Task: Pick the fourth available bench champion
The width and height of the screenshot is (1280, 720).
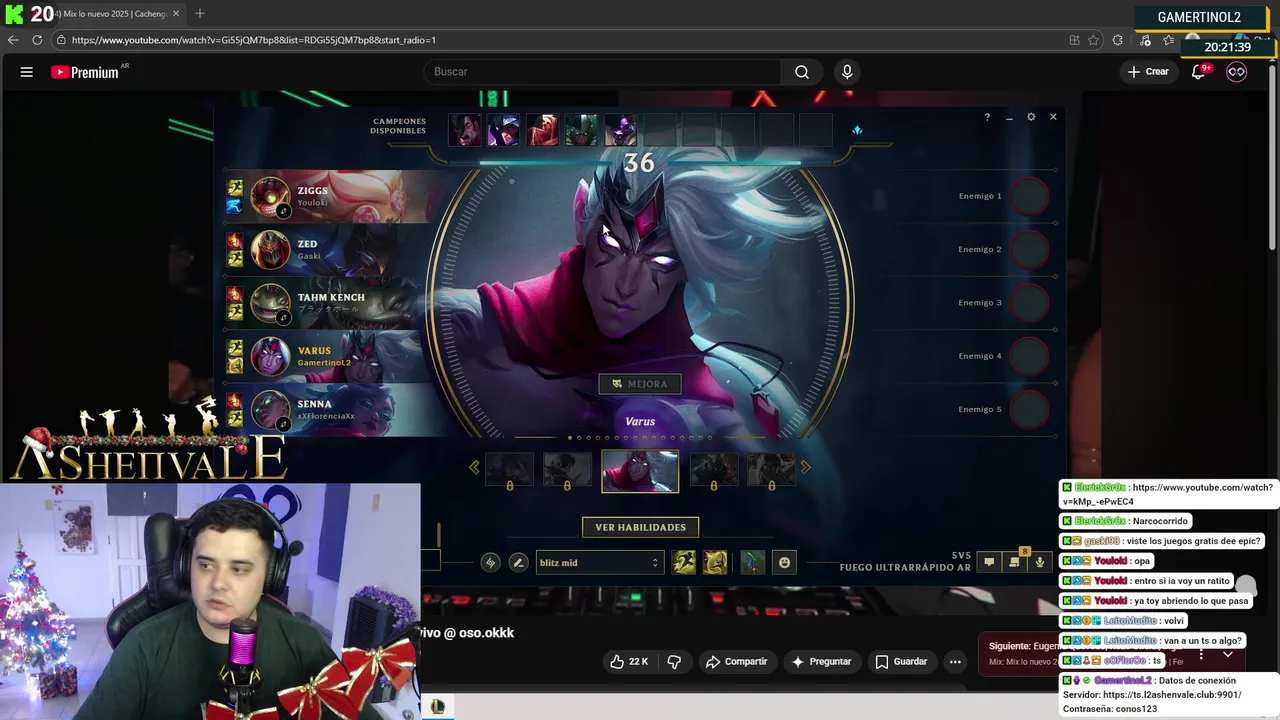Action: [x=581, y=130]
